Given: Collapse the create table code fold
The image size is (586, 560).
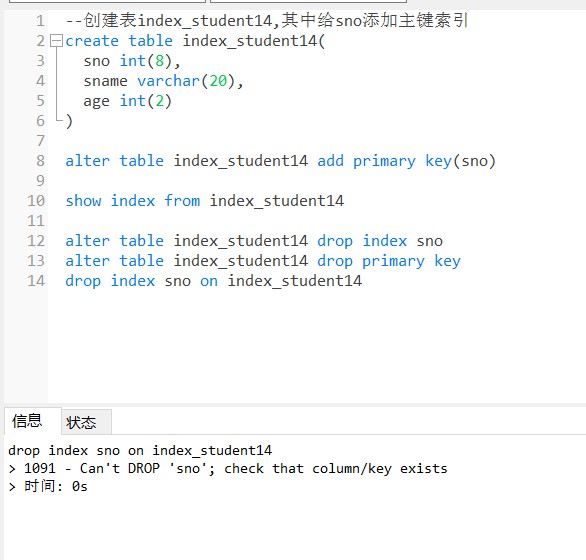Looking at the screenshot, I should [56, 41].
